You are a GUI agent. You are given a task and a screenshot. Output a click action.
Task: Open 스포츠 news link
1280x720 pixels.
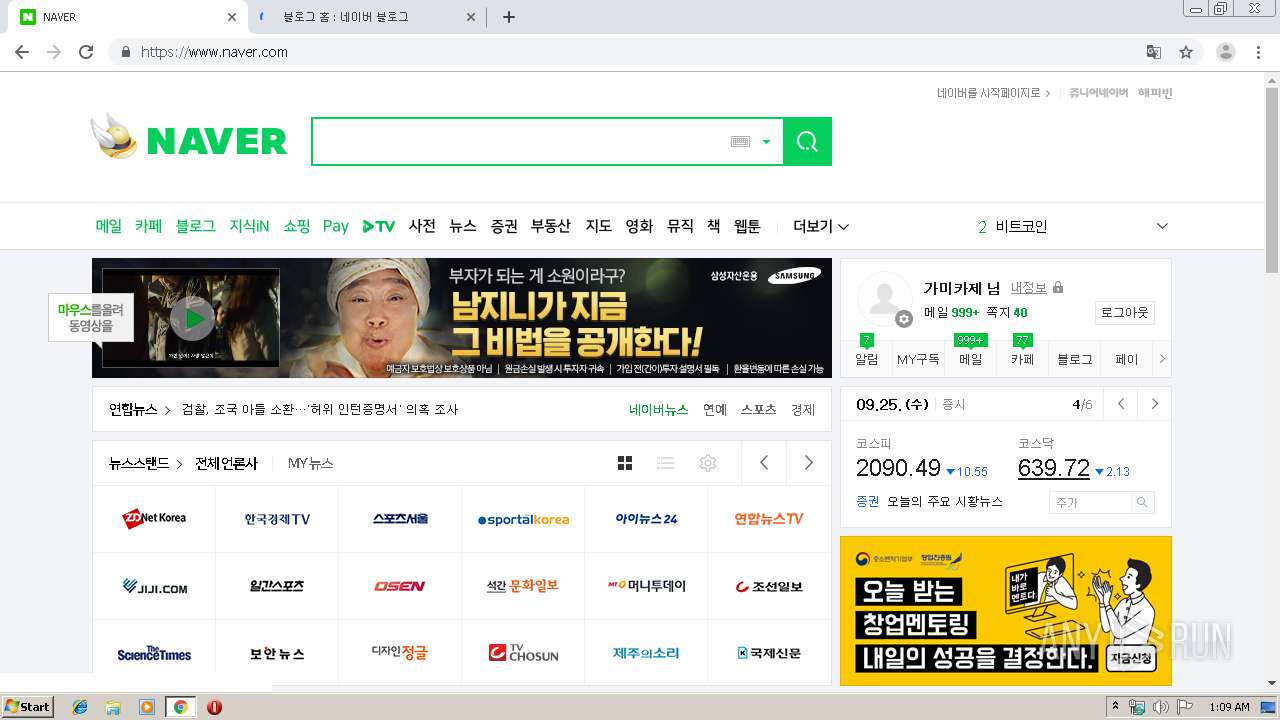(x=759, y=409)
